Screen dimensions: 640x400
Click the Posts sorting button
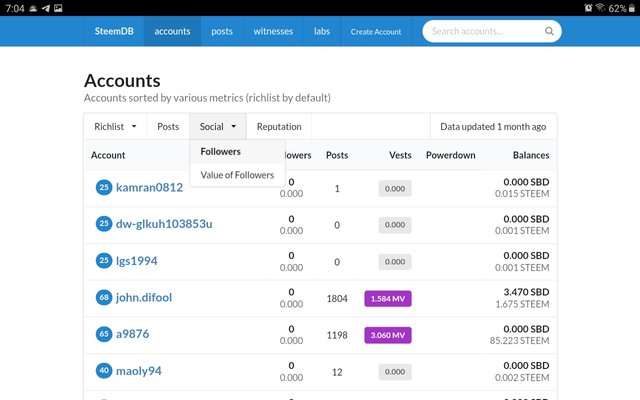pyautogui.click(x=168, y=127)
